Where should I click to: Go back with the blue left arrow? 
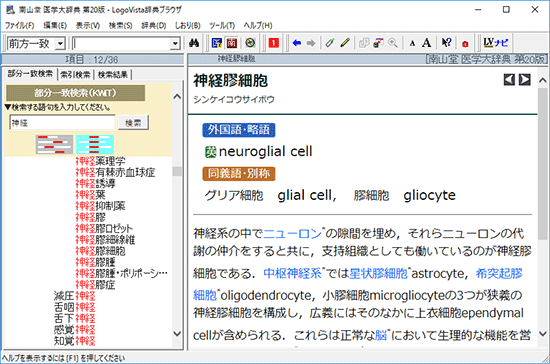click(x=297, y=43)
